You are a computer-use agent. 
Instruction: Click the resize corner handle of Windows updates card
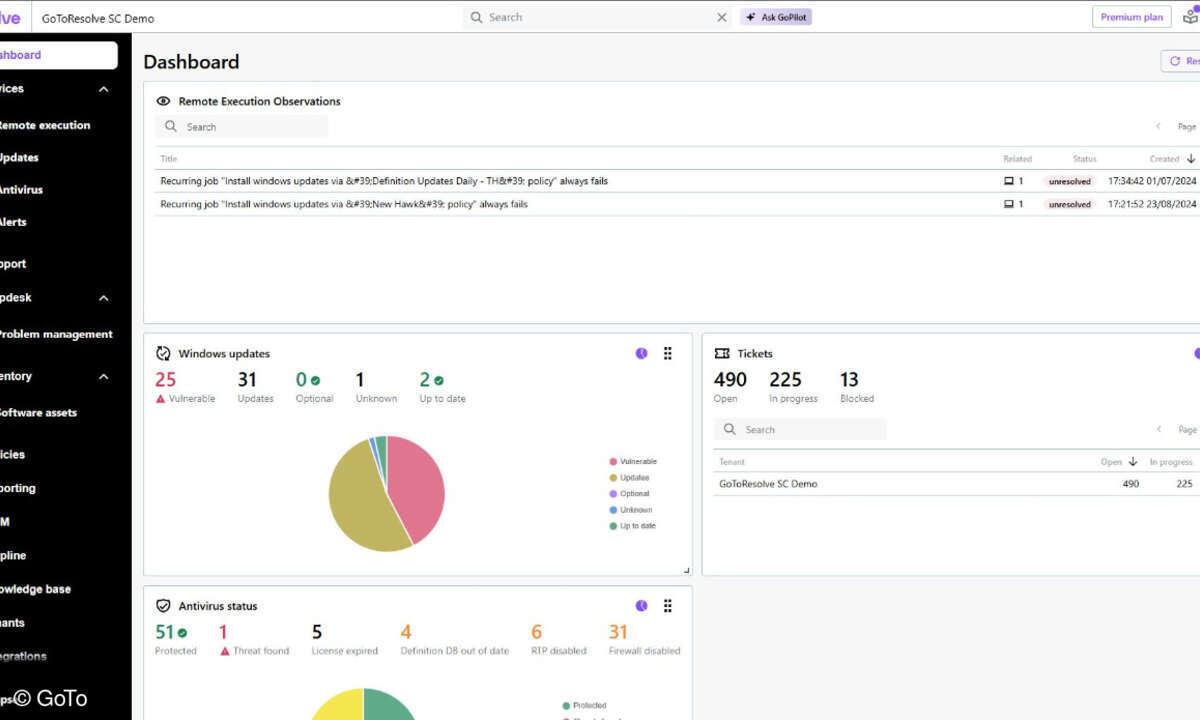(x=686, y=570)
